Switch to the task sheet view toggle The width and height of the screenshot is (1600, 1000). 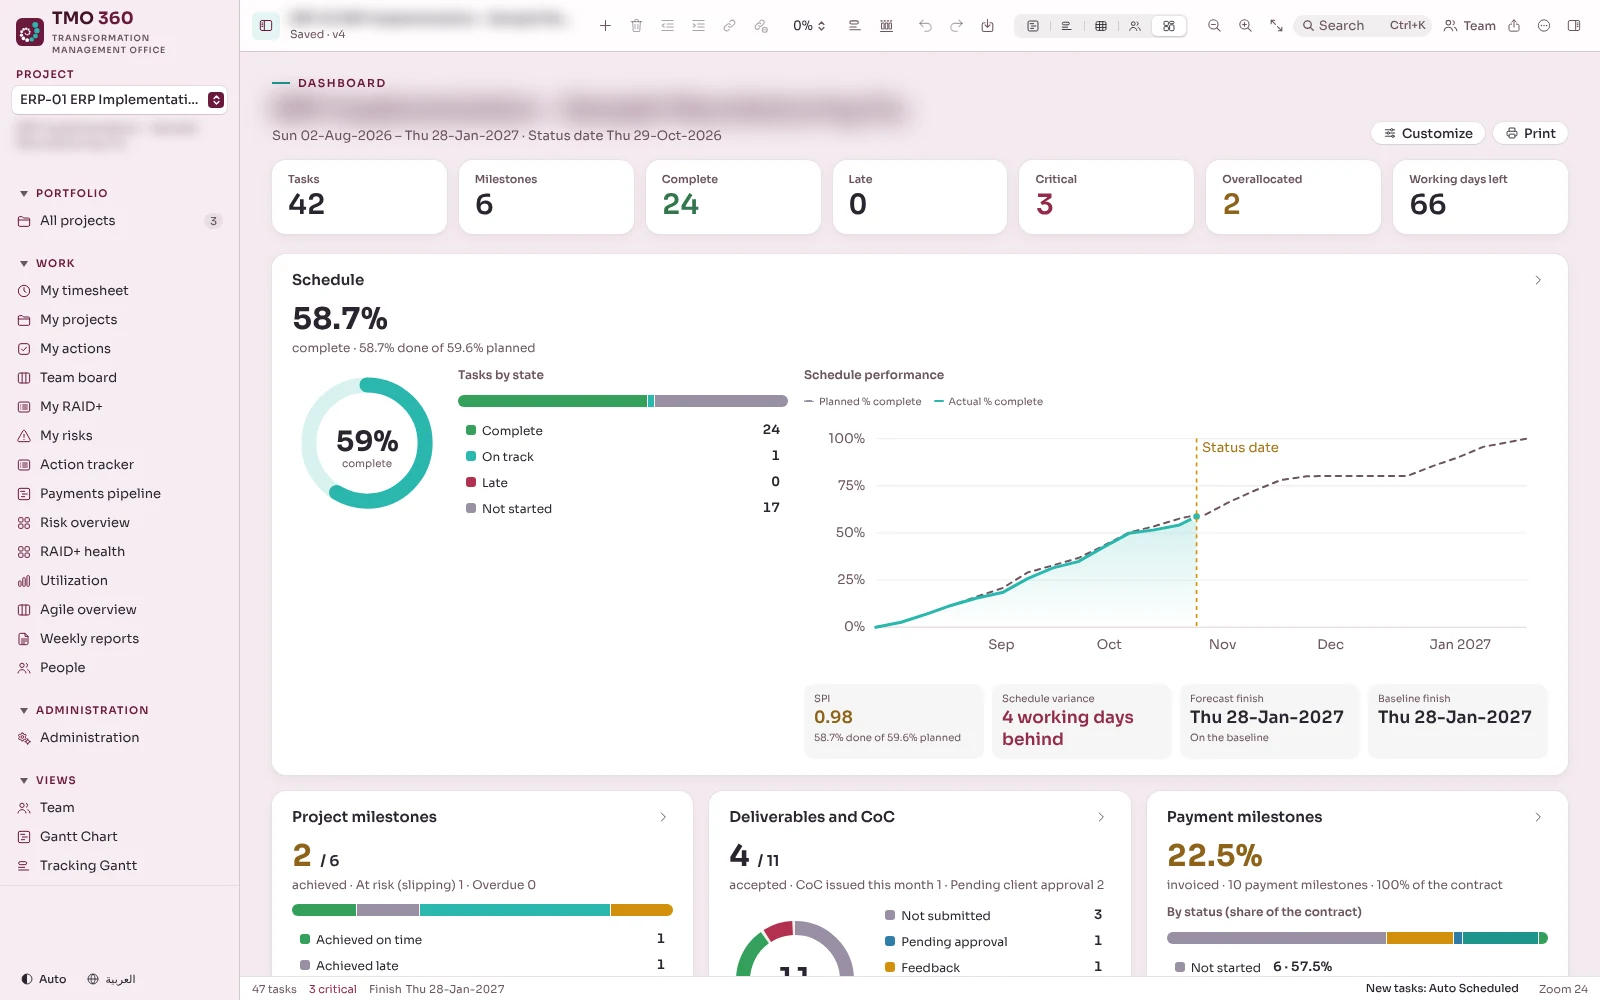tap(1033, 26)
